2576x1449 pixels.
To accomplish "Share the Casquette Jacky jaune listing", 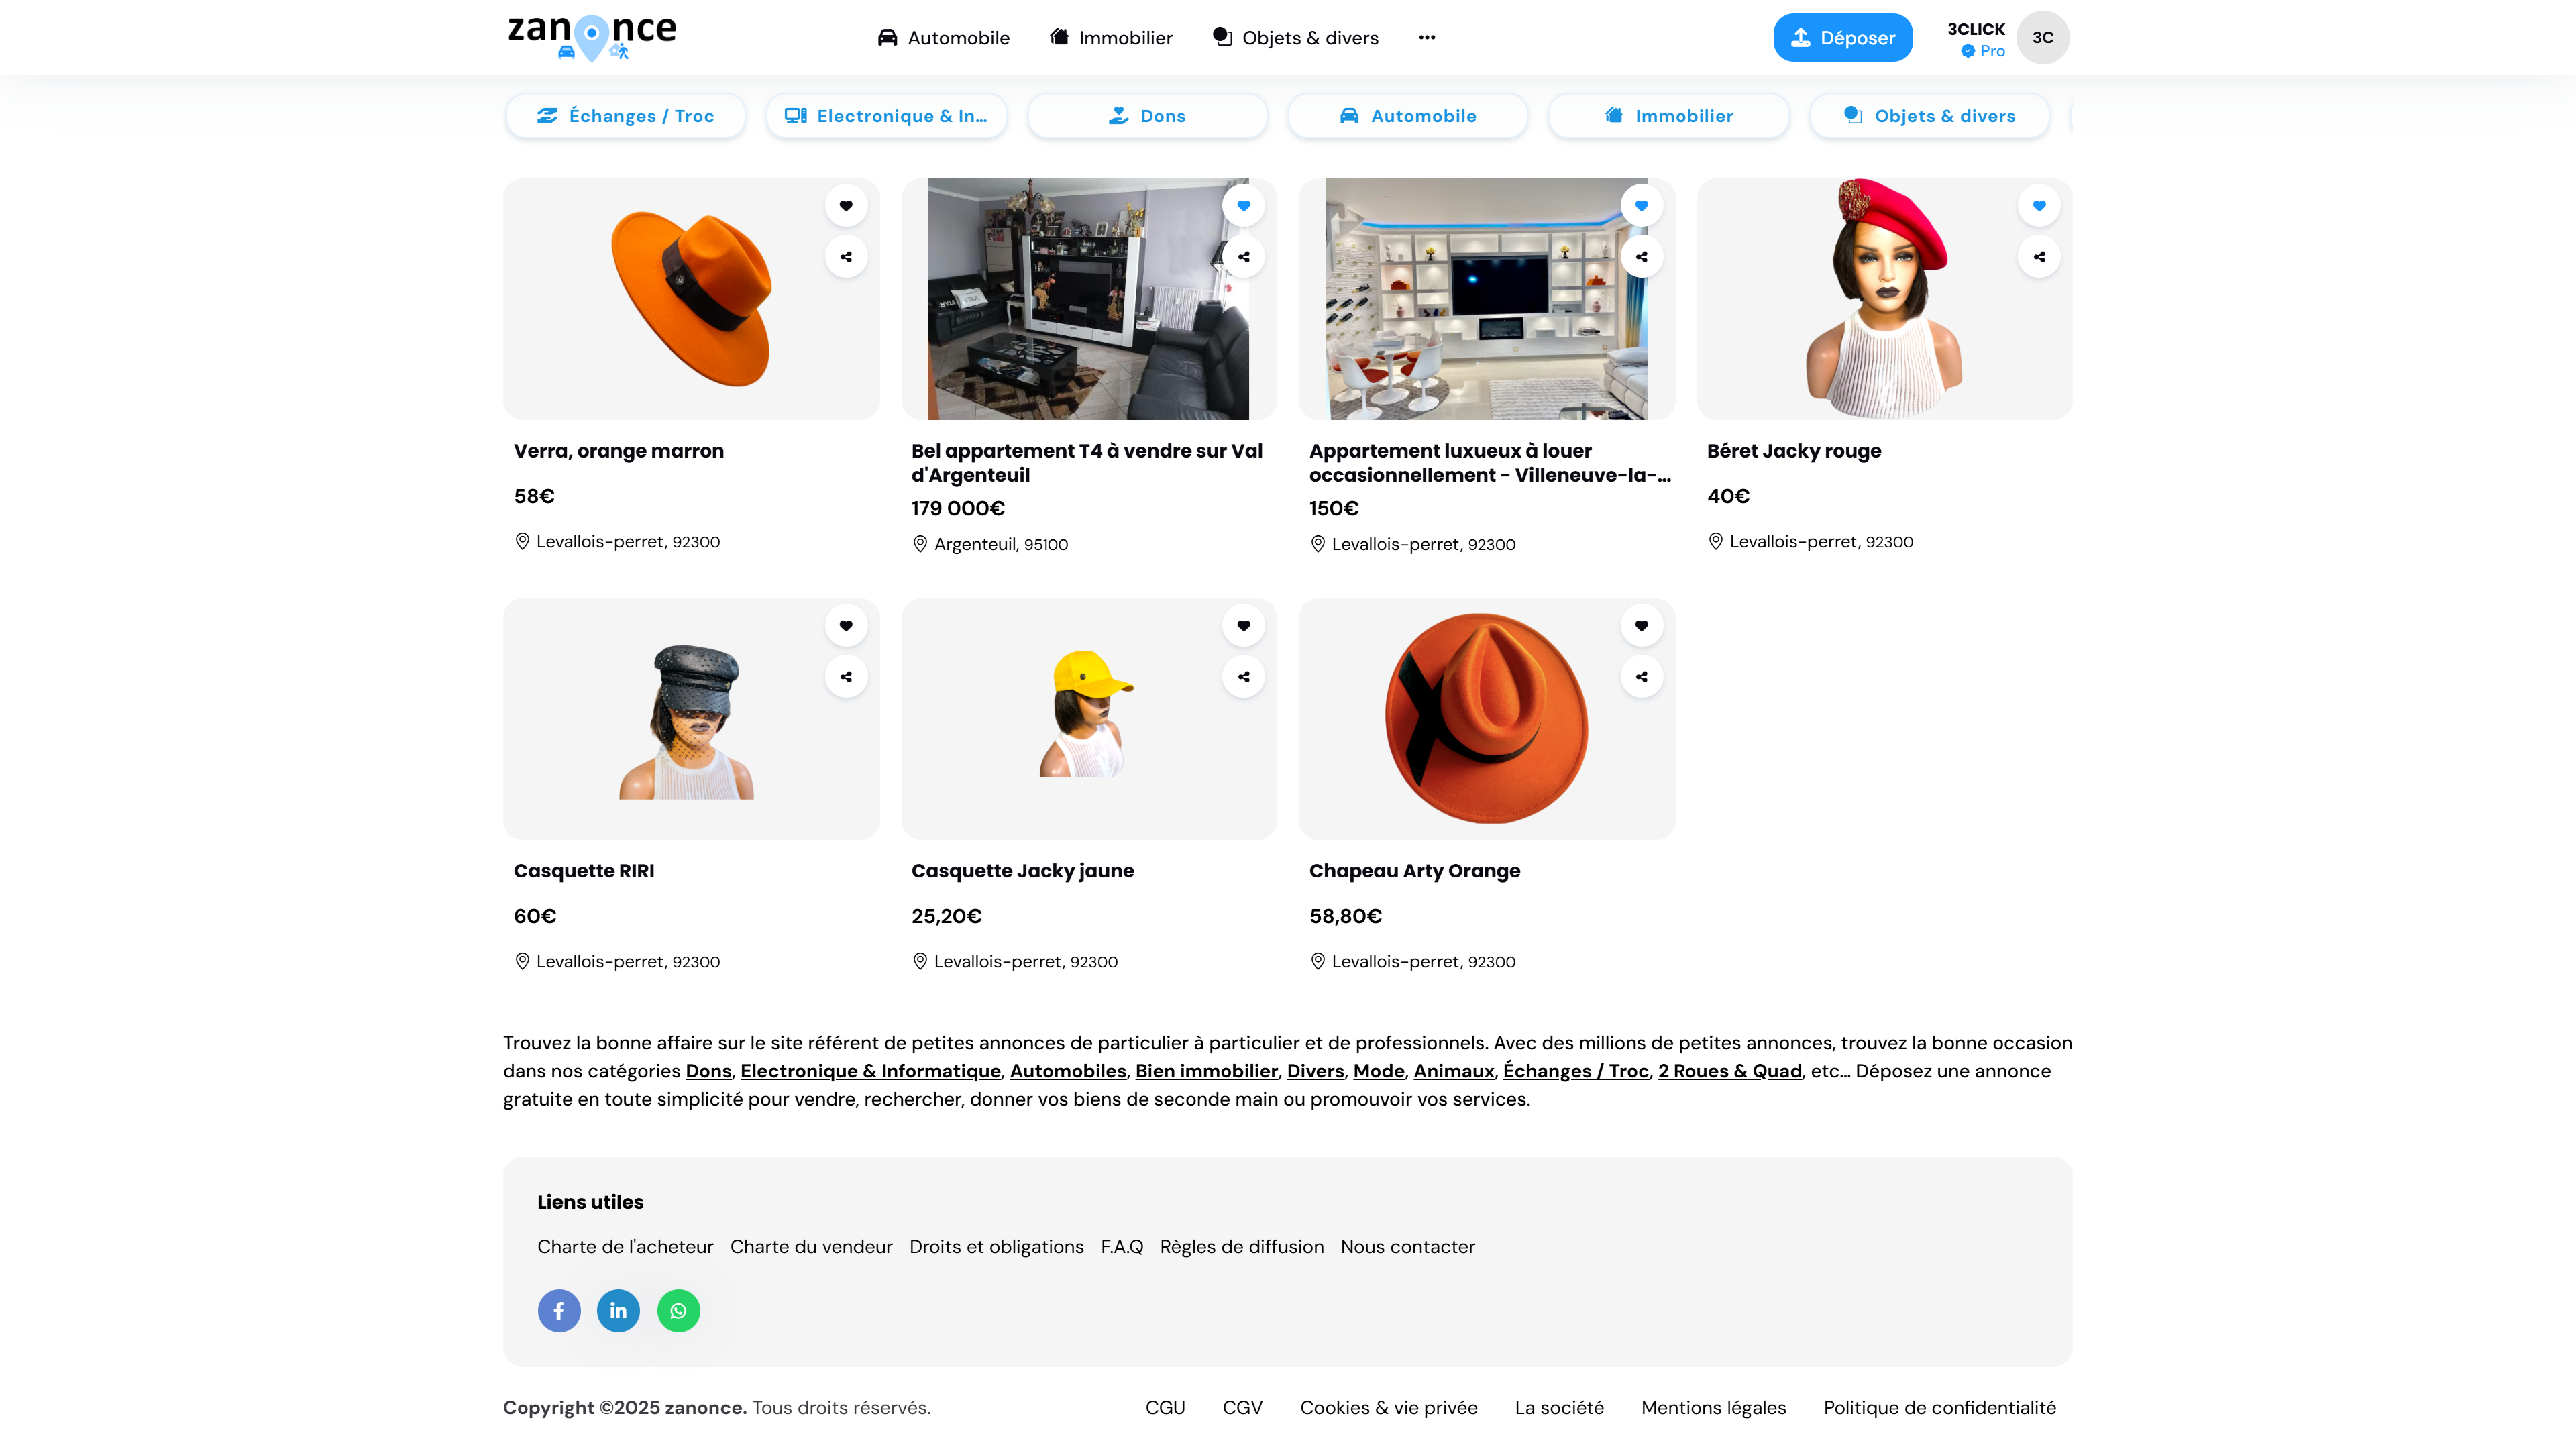I will tap(1243, 677).
